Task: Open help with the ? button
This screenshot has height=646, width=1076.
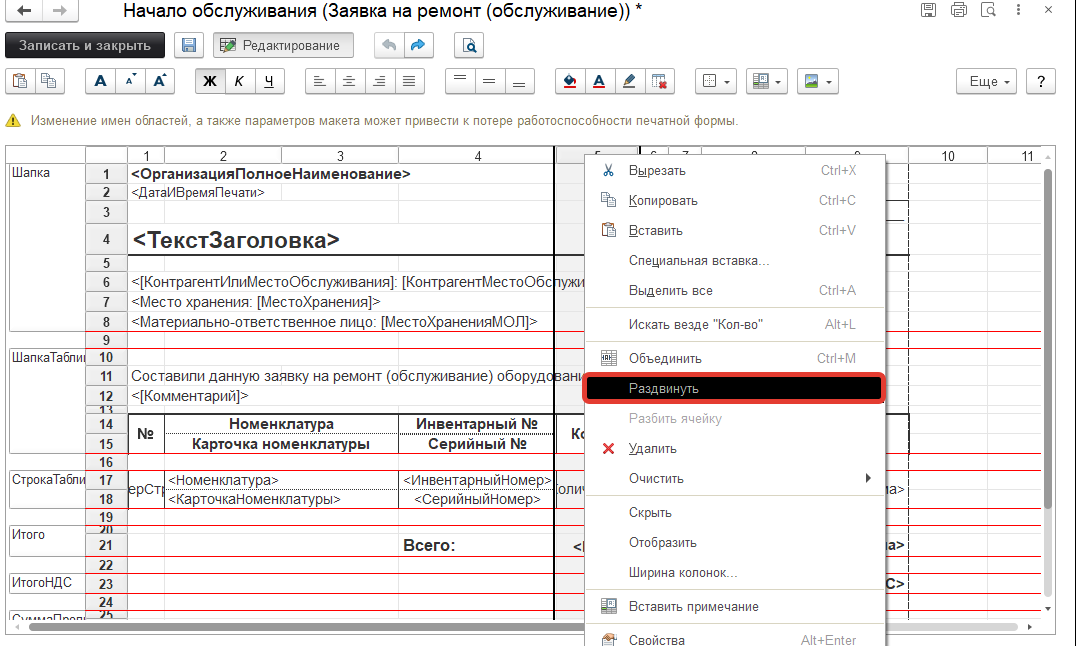Action: (x=1040, y=82)
